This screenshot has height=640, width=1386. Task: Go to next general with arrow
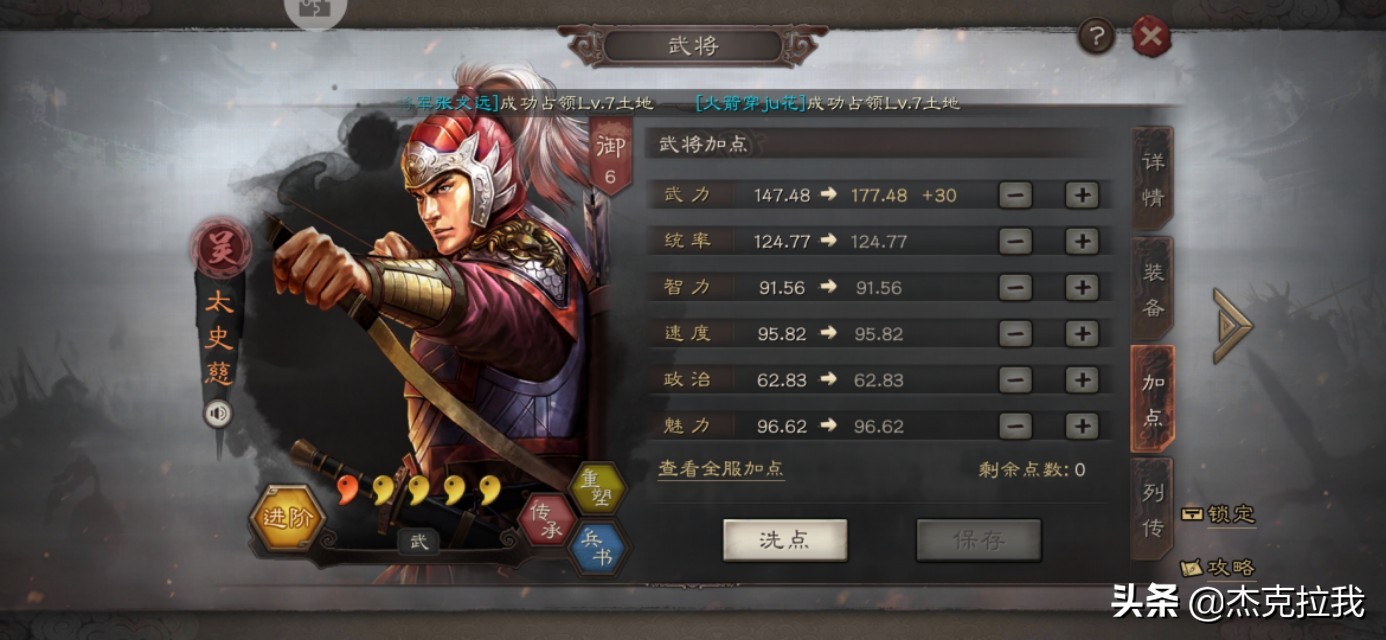[x=1232, y=325]
